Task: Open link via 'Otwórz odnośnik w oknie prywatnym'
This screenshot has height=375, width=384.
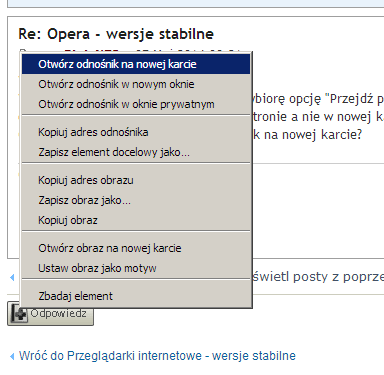Action: pos(136,104)
